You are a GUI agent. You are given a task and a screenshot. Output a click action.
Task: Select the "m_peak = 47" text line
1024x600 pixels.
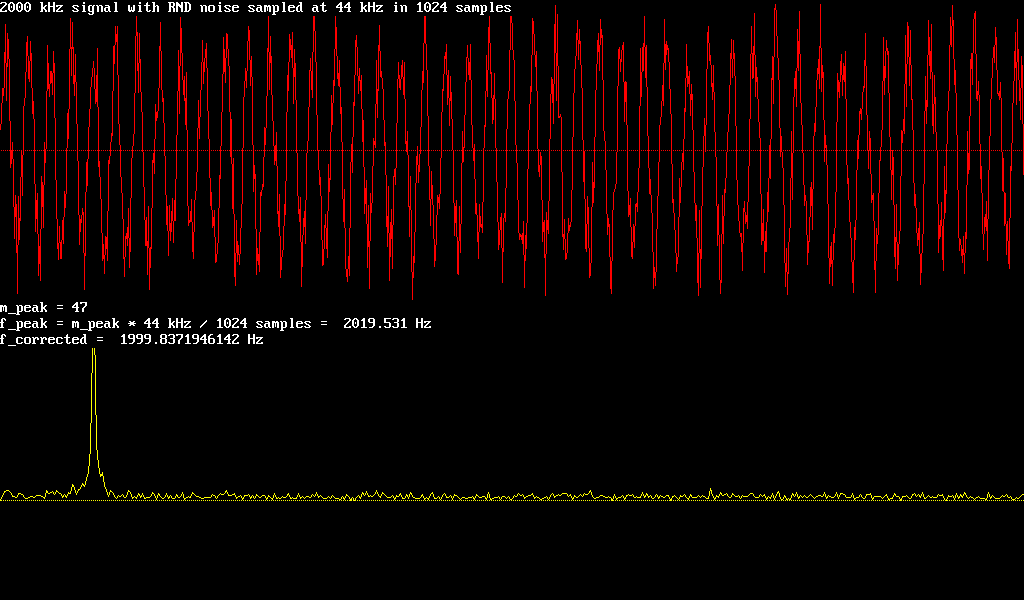pyautogui.click(x=44, y=307)
